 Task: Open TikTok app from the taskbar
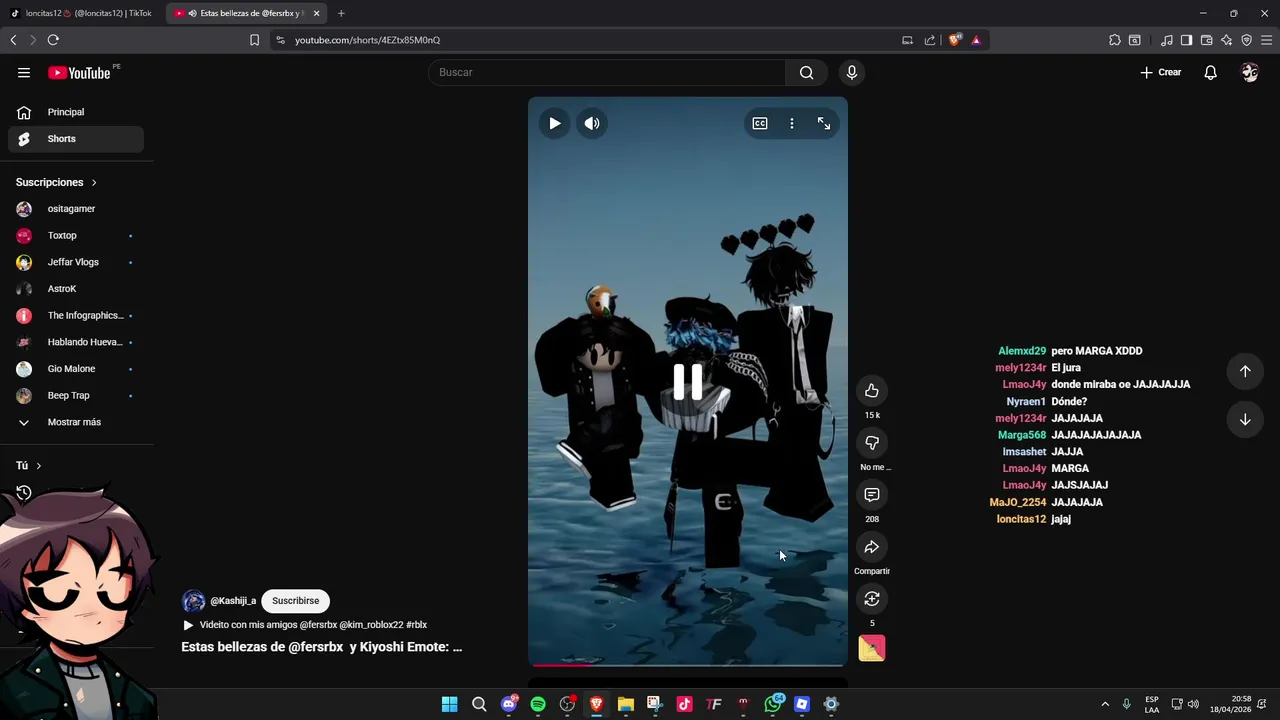[x=684, y=704]
